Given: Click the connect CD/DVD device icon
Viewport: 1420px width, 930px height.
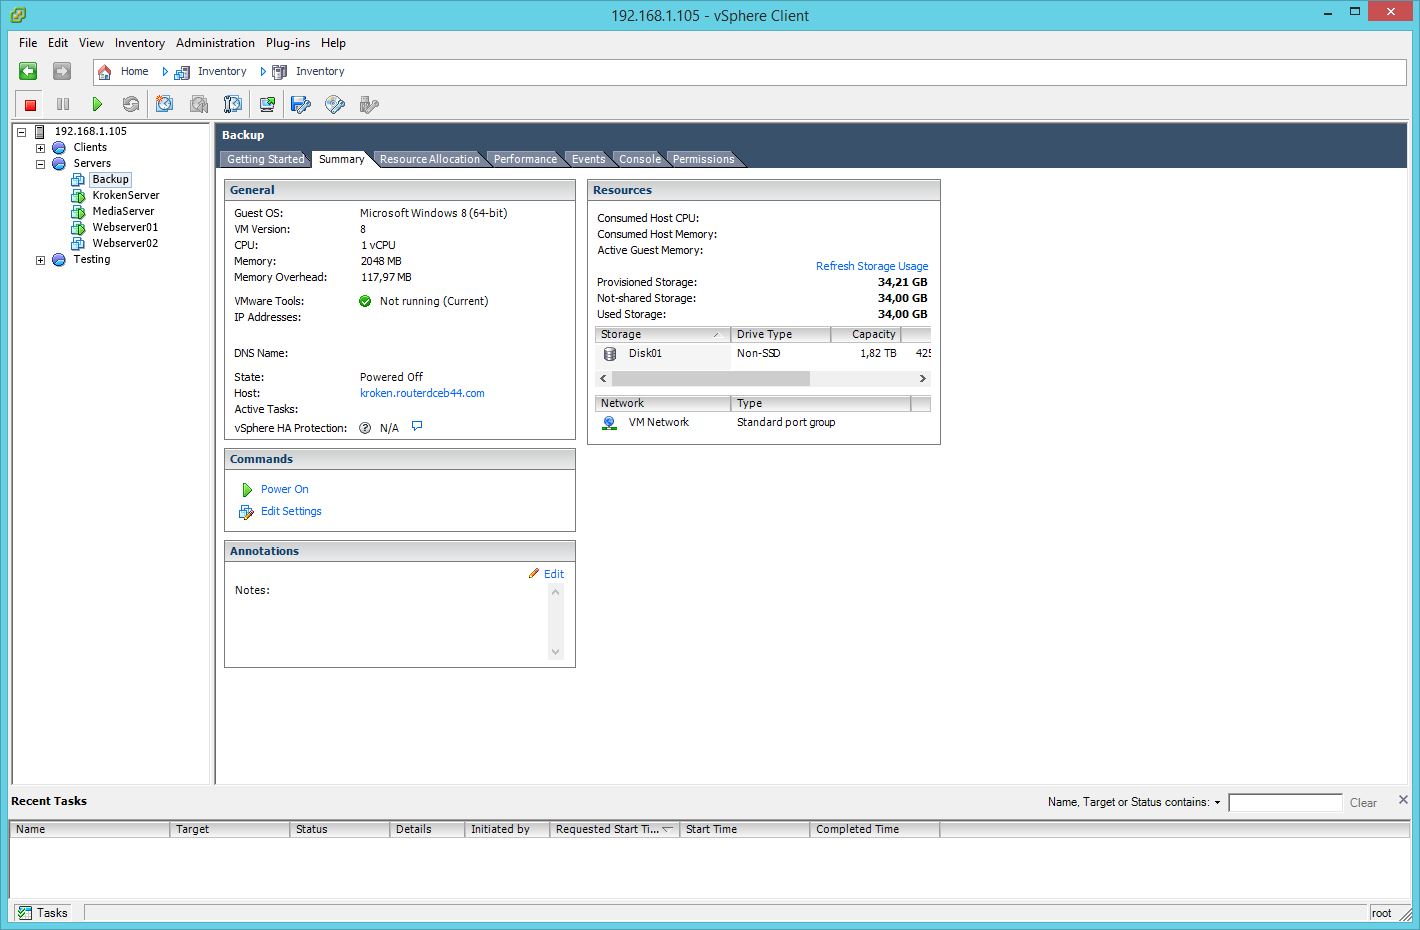Looking at the screenshot, I should coord(335,104).
